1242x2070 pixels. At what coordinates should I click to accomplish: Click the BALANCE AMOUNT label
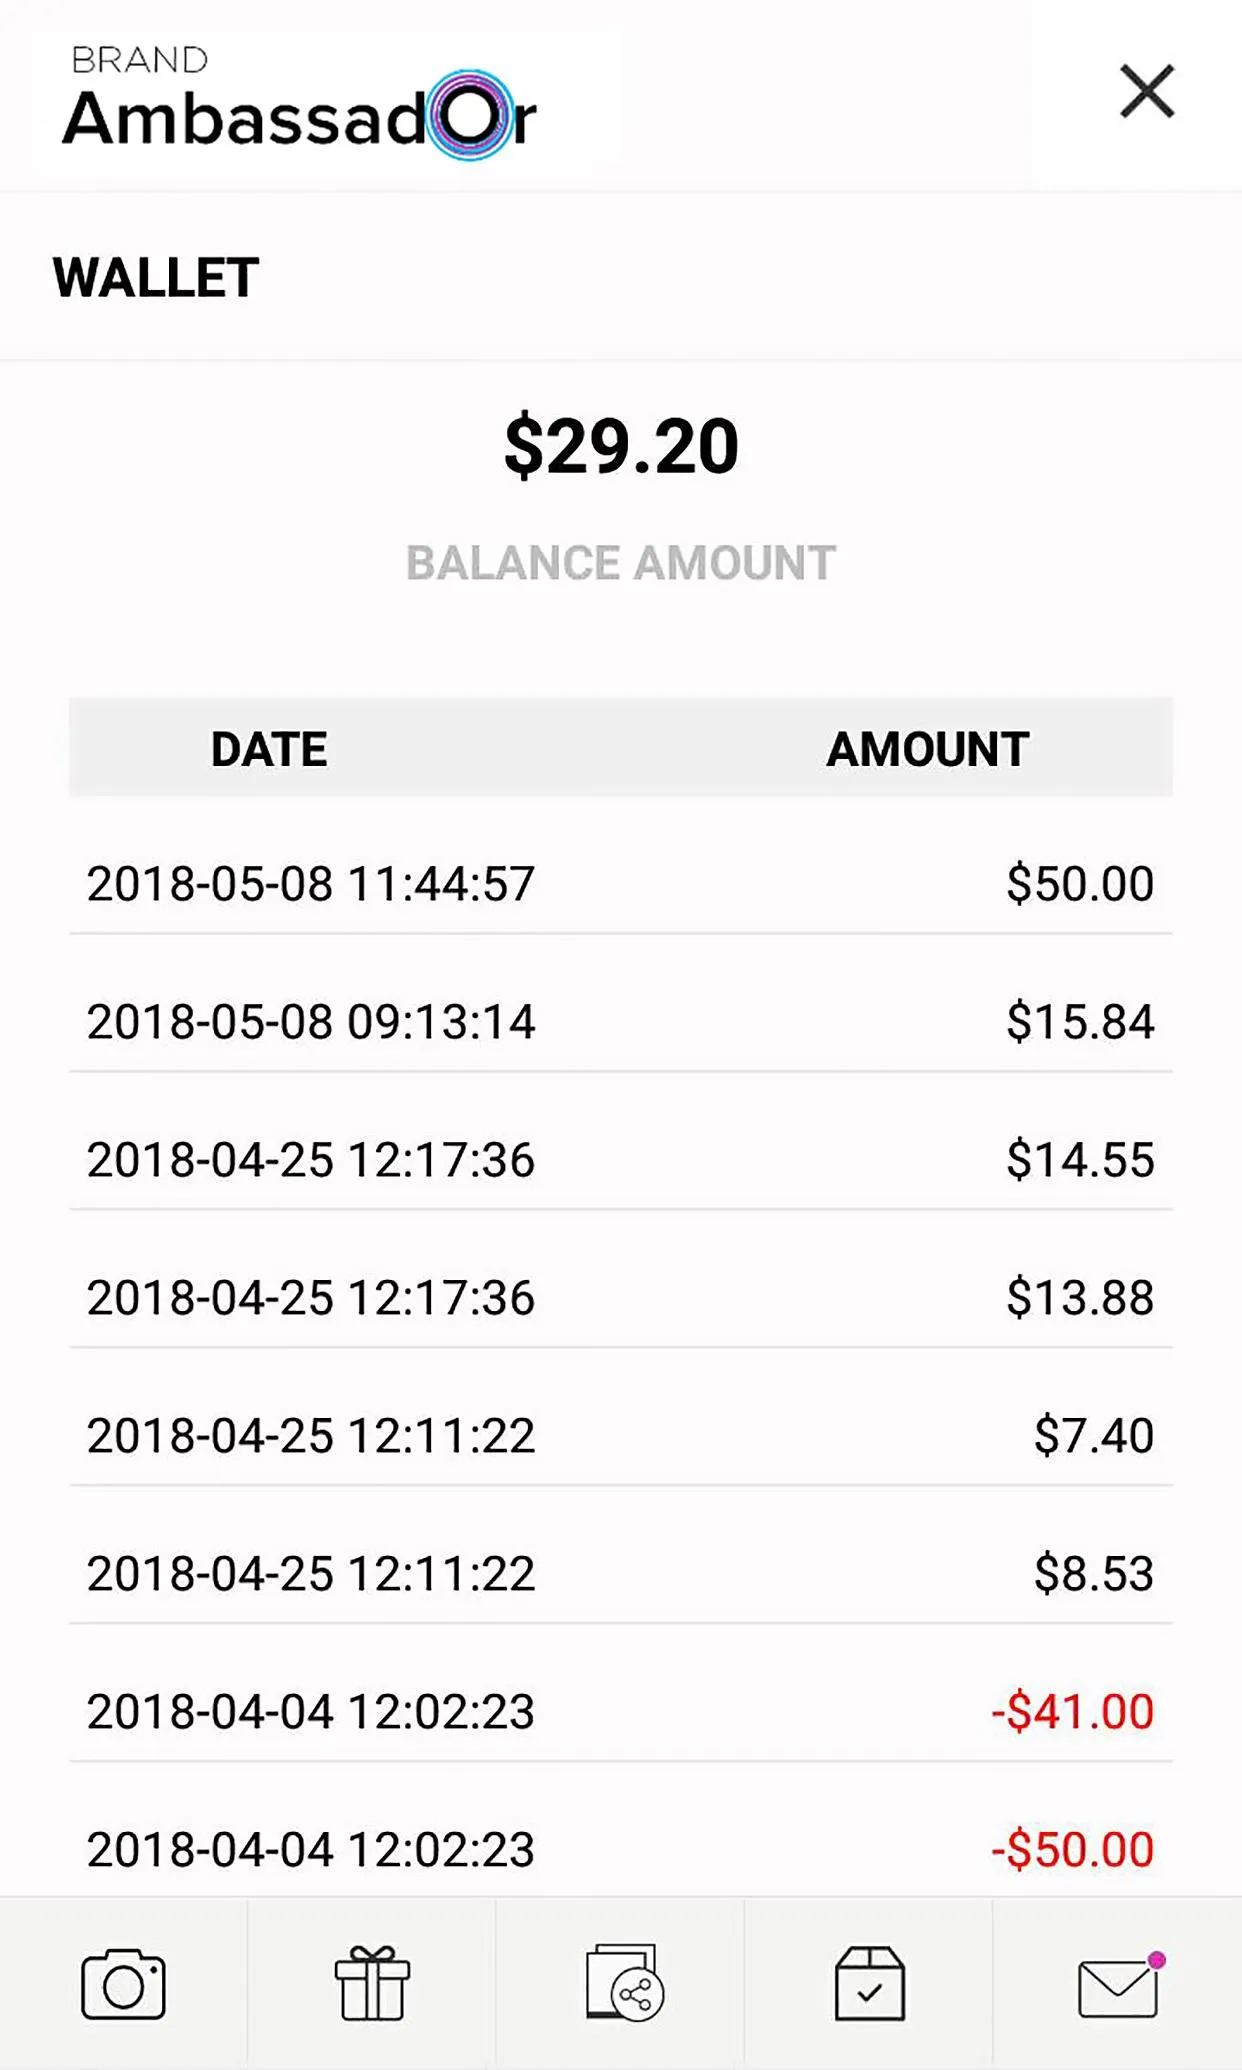coord(621,563)
